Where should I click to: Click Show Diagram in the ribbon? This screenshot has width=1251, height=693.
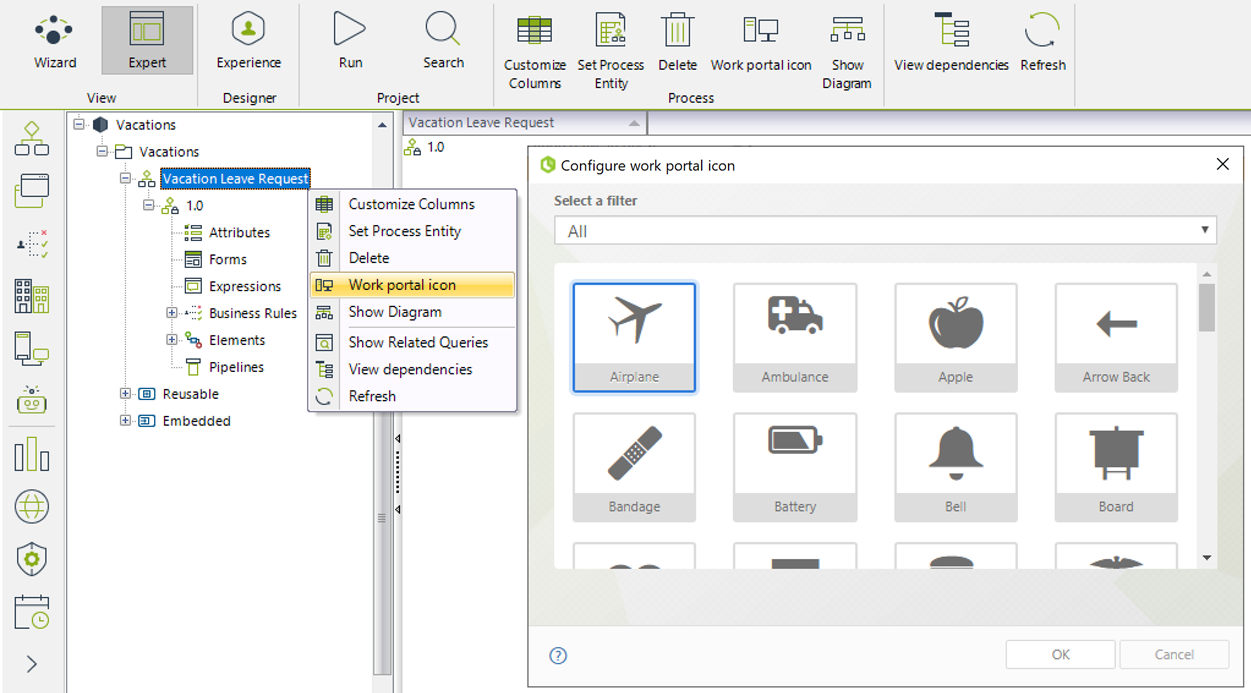coord(847,51)
